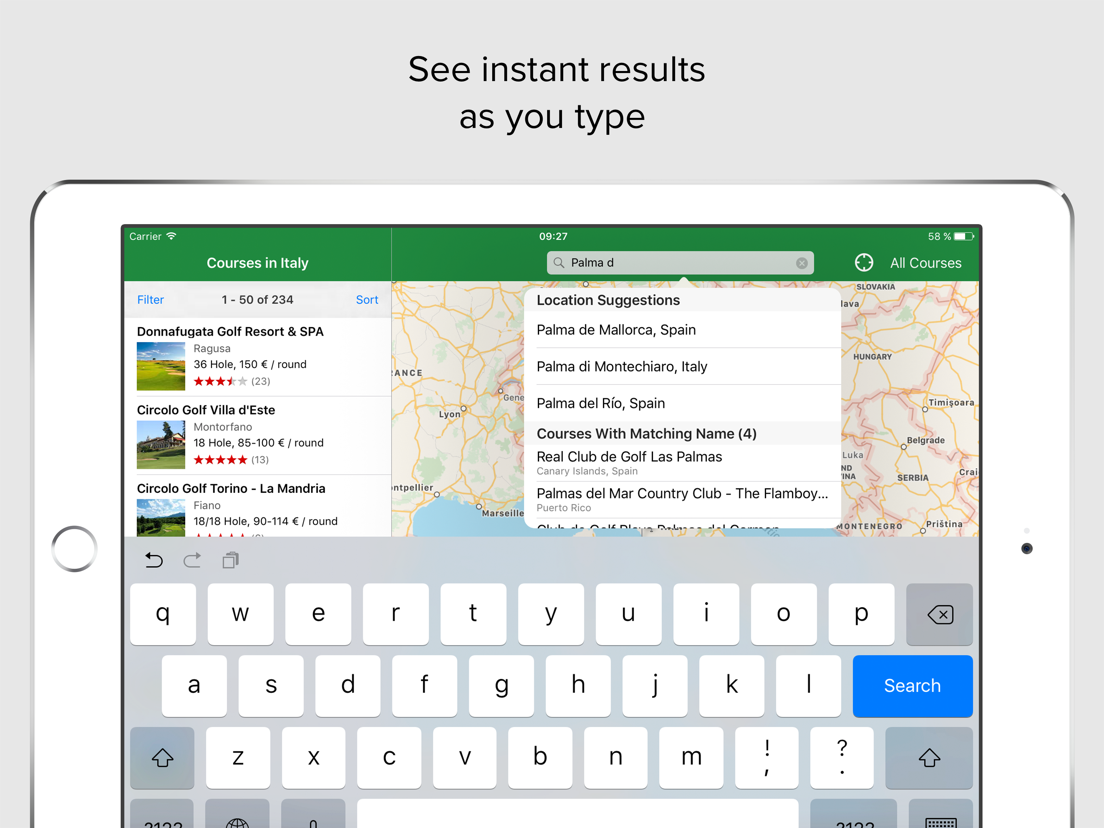Tap the Donnafugata star rating (23)

click(232, 382)
